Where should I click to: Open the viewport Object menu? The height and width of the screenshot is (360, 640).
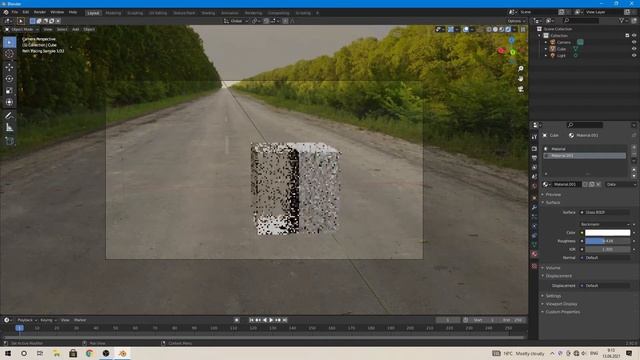[x=89, y=29]
